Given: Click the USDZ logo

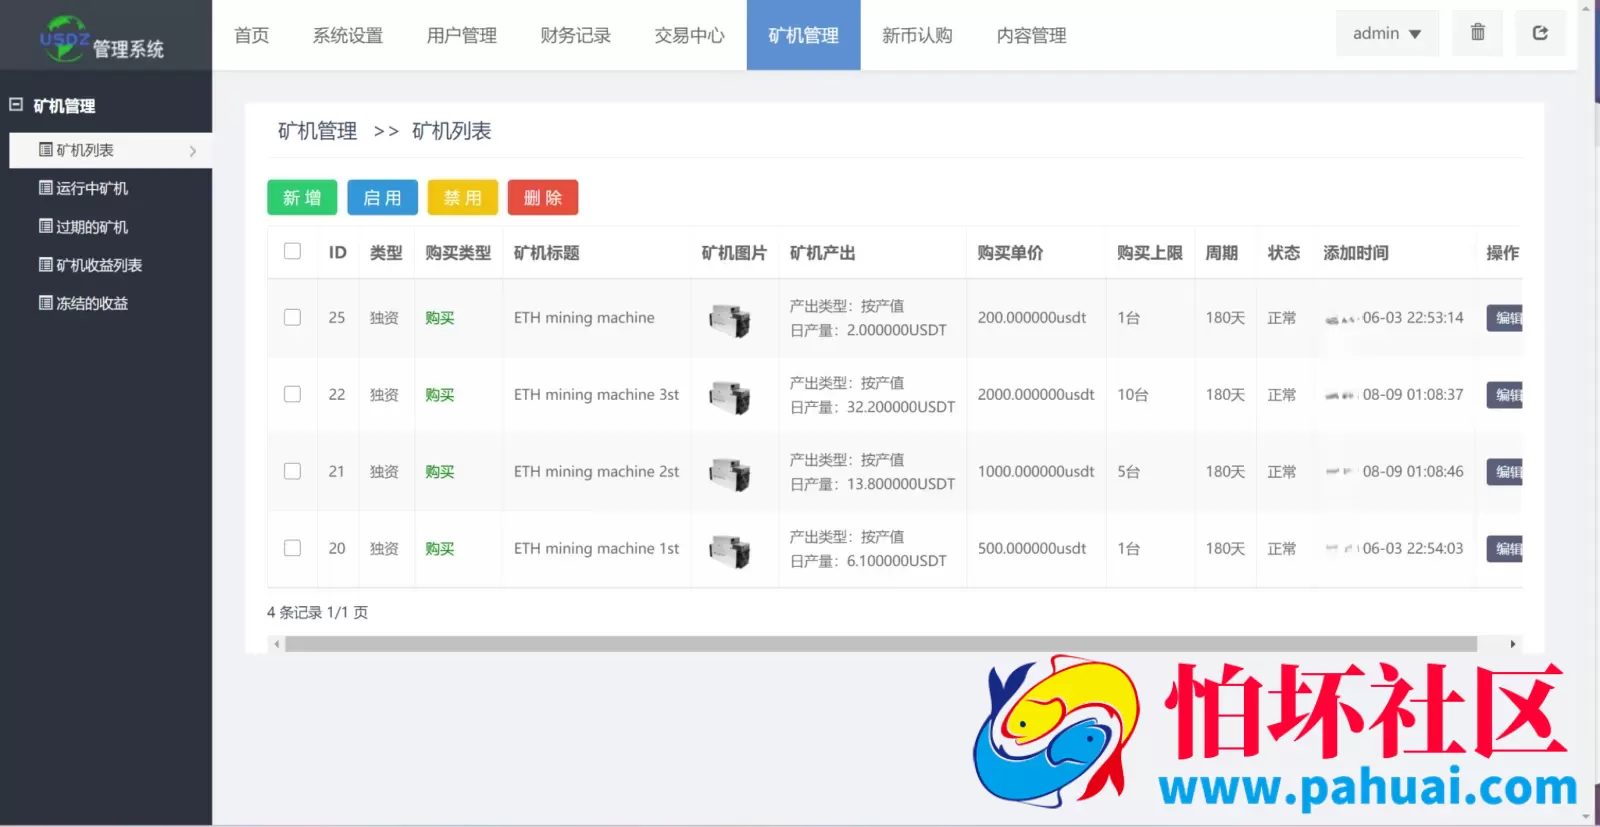Looking at the screenshot, I should point(65,39).
